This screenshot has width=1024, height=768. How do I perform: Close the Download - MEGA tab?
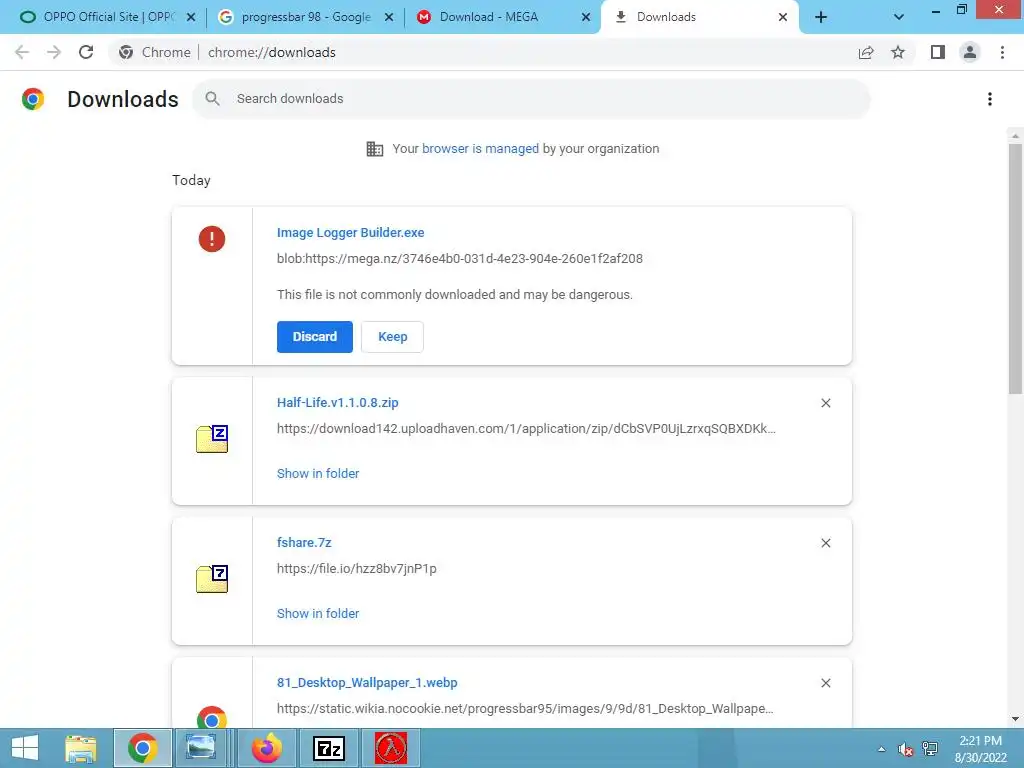click(x=586, y=17)
